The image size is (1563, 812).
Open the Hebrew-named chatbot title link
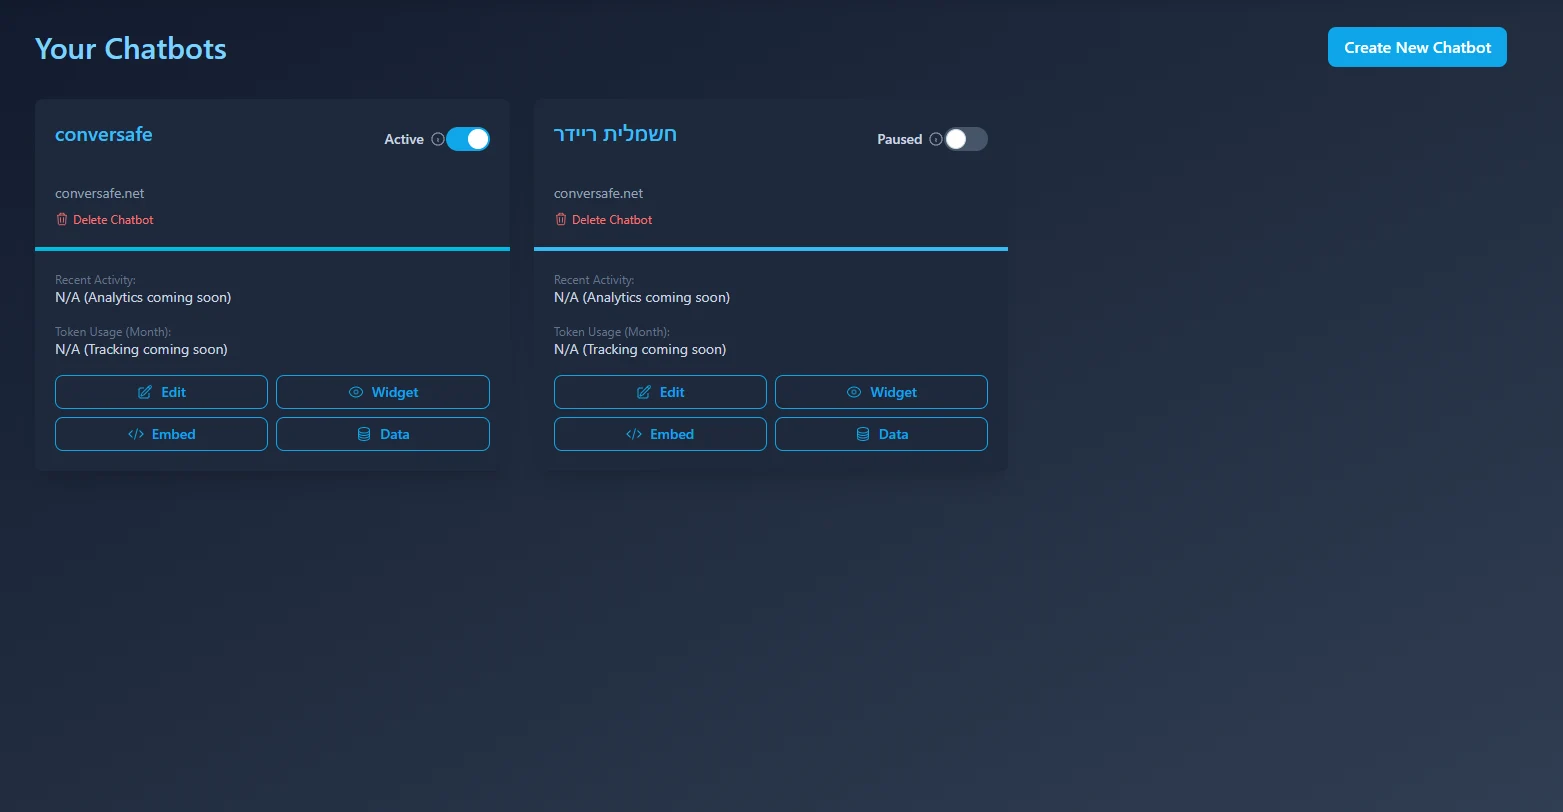[615, 134]
